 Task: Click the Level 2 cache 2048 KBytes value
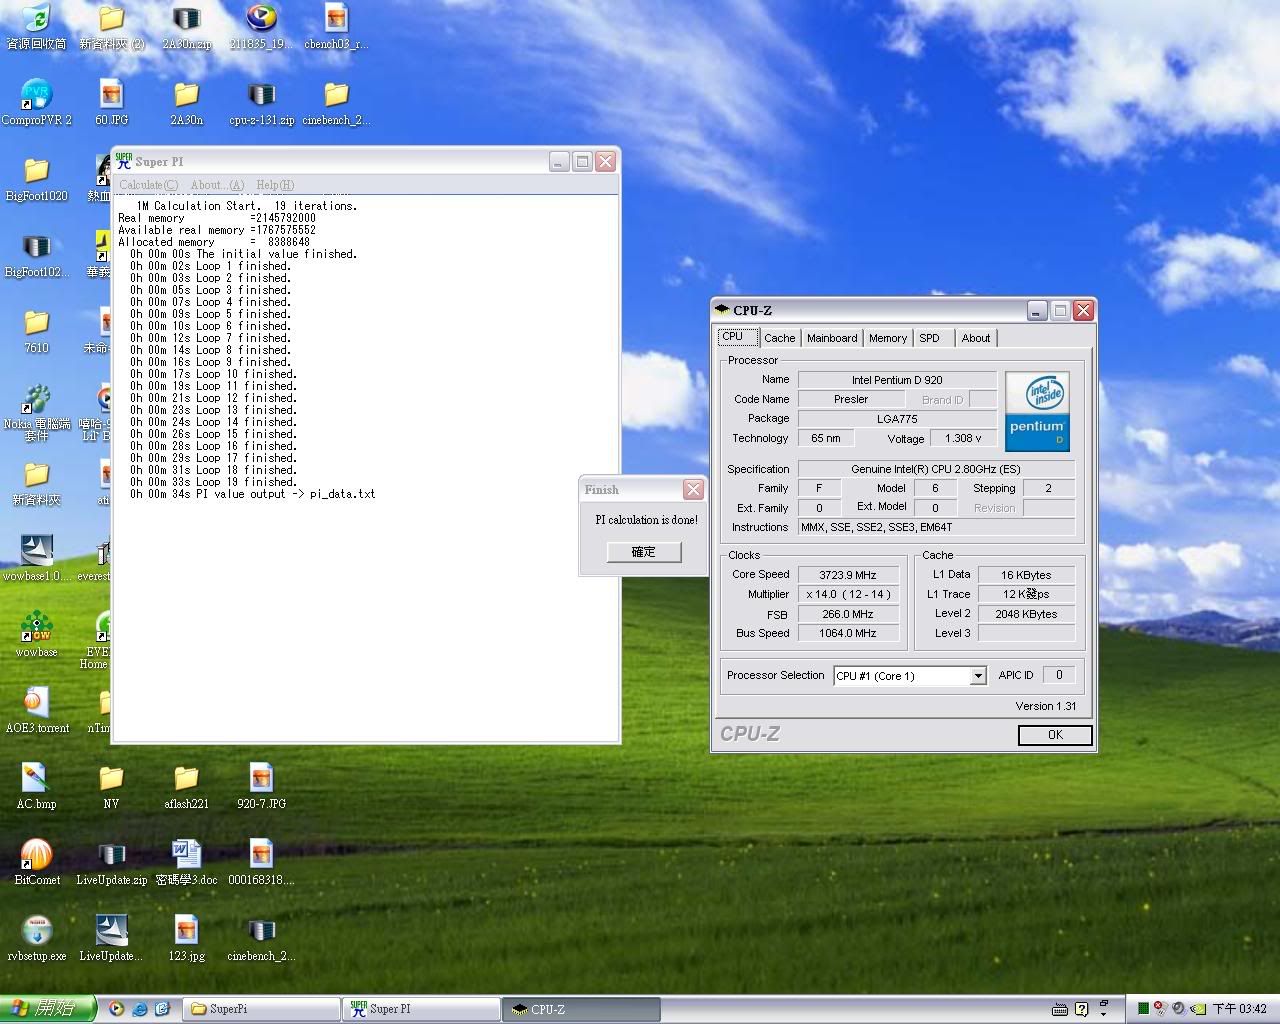[1026, 614]
